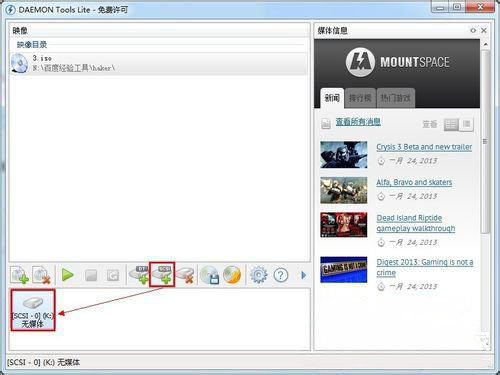500x375 pixels.
Task: Click the Remount refresh icon
Action: pos(113,276)
